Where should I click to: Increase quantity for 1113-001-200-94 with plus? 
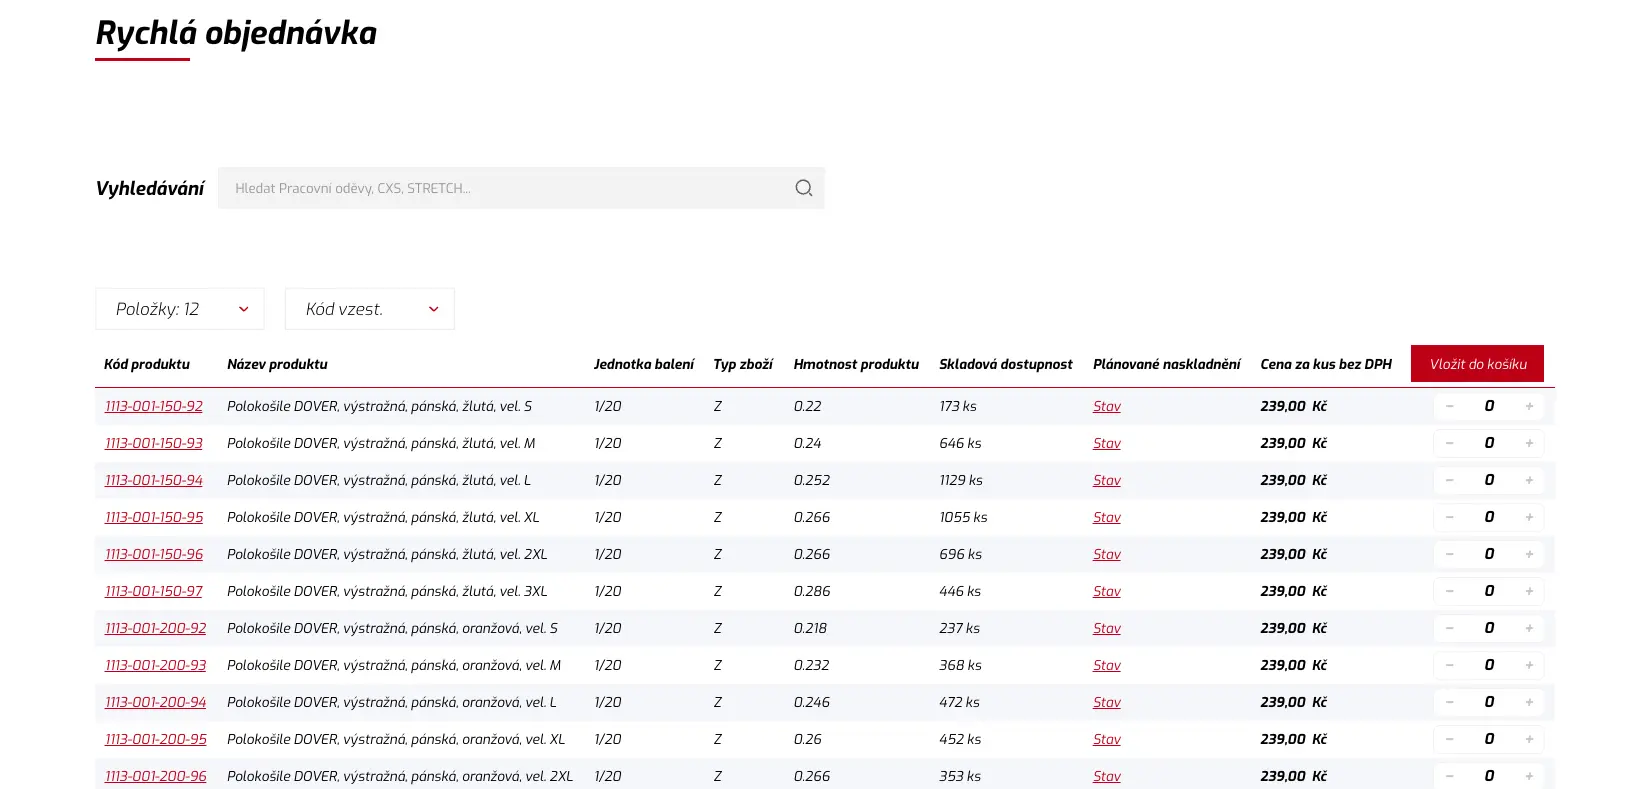1529,702
